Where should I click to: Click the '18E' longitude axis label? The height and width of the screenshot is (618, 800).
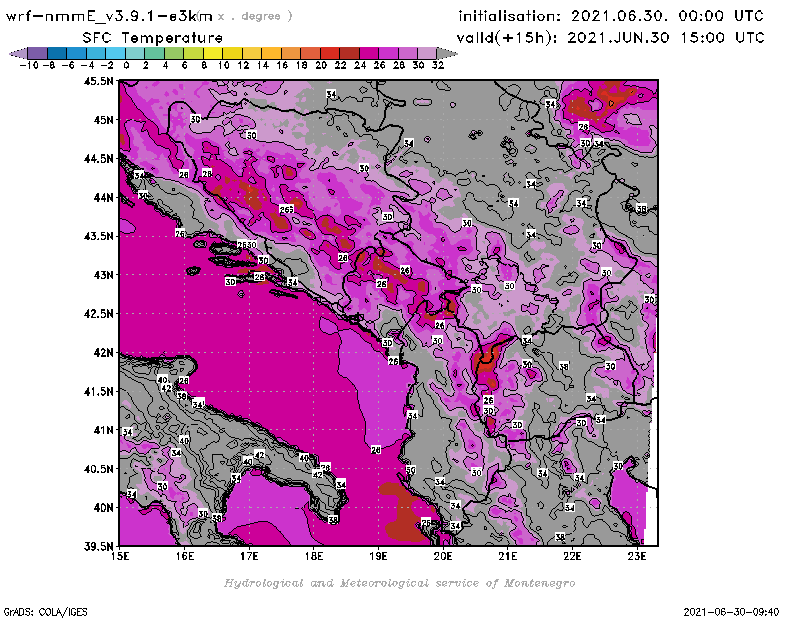tap(314, 556)
